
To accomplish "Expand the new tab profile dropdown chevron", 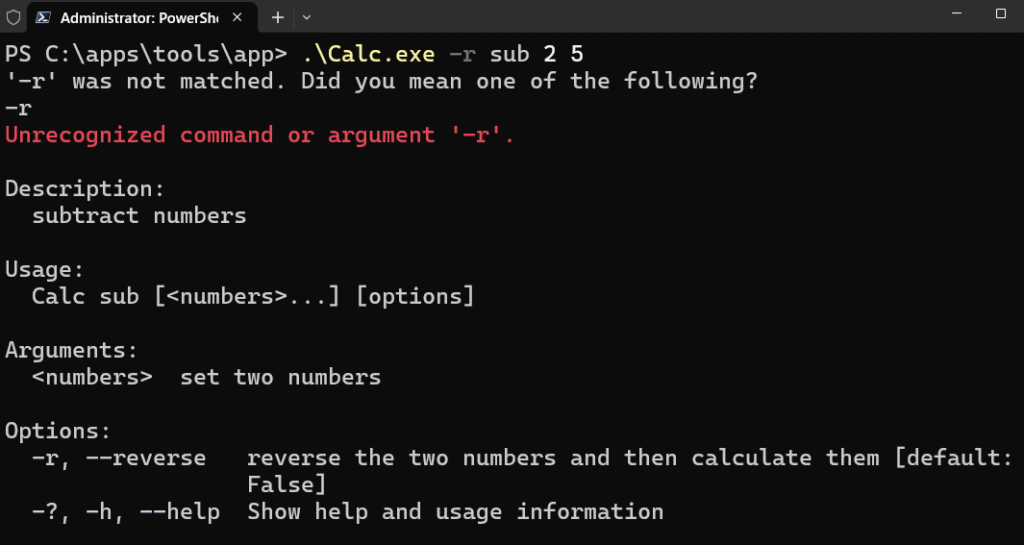I will click(x=306, y=18).
